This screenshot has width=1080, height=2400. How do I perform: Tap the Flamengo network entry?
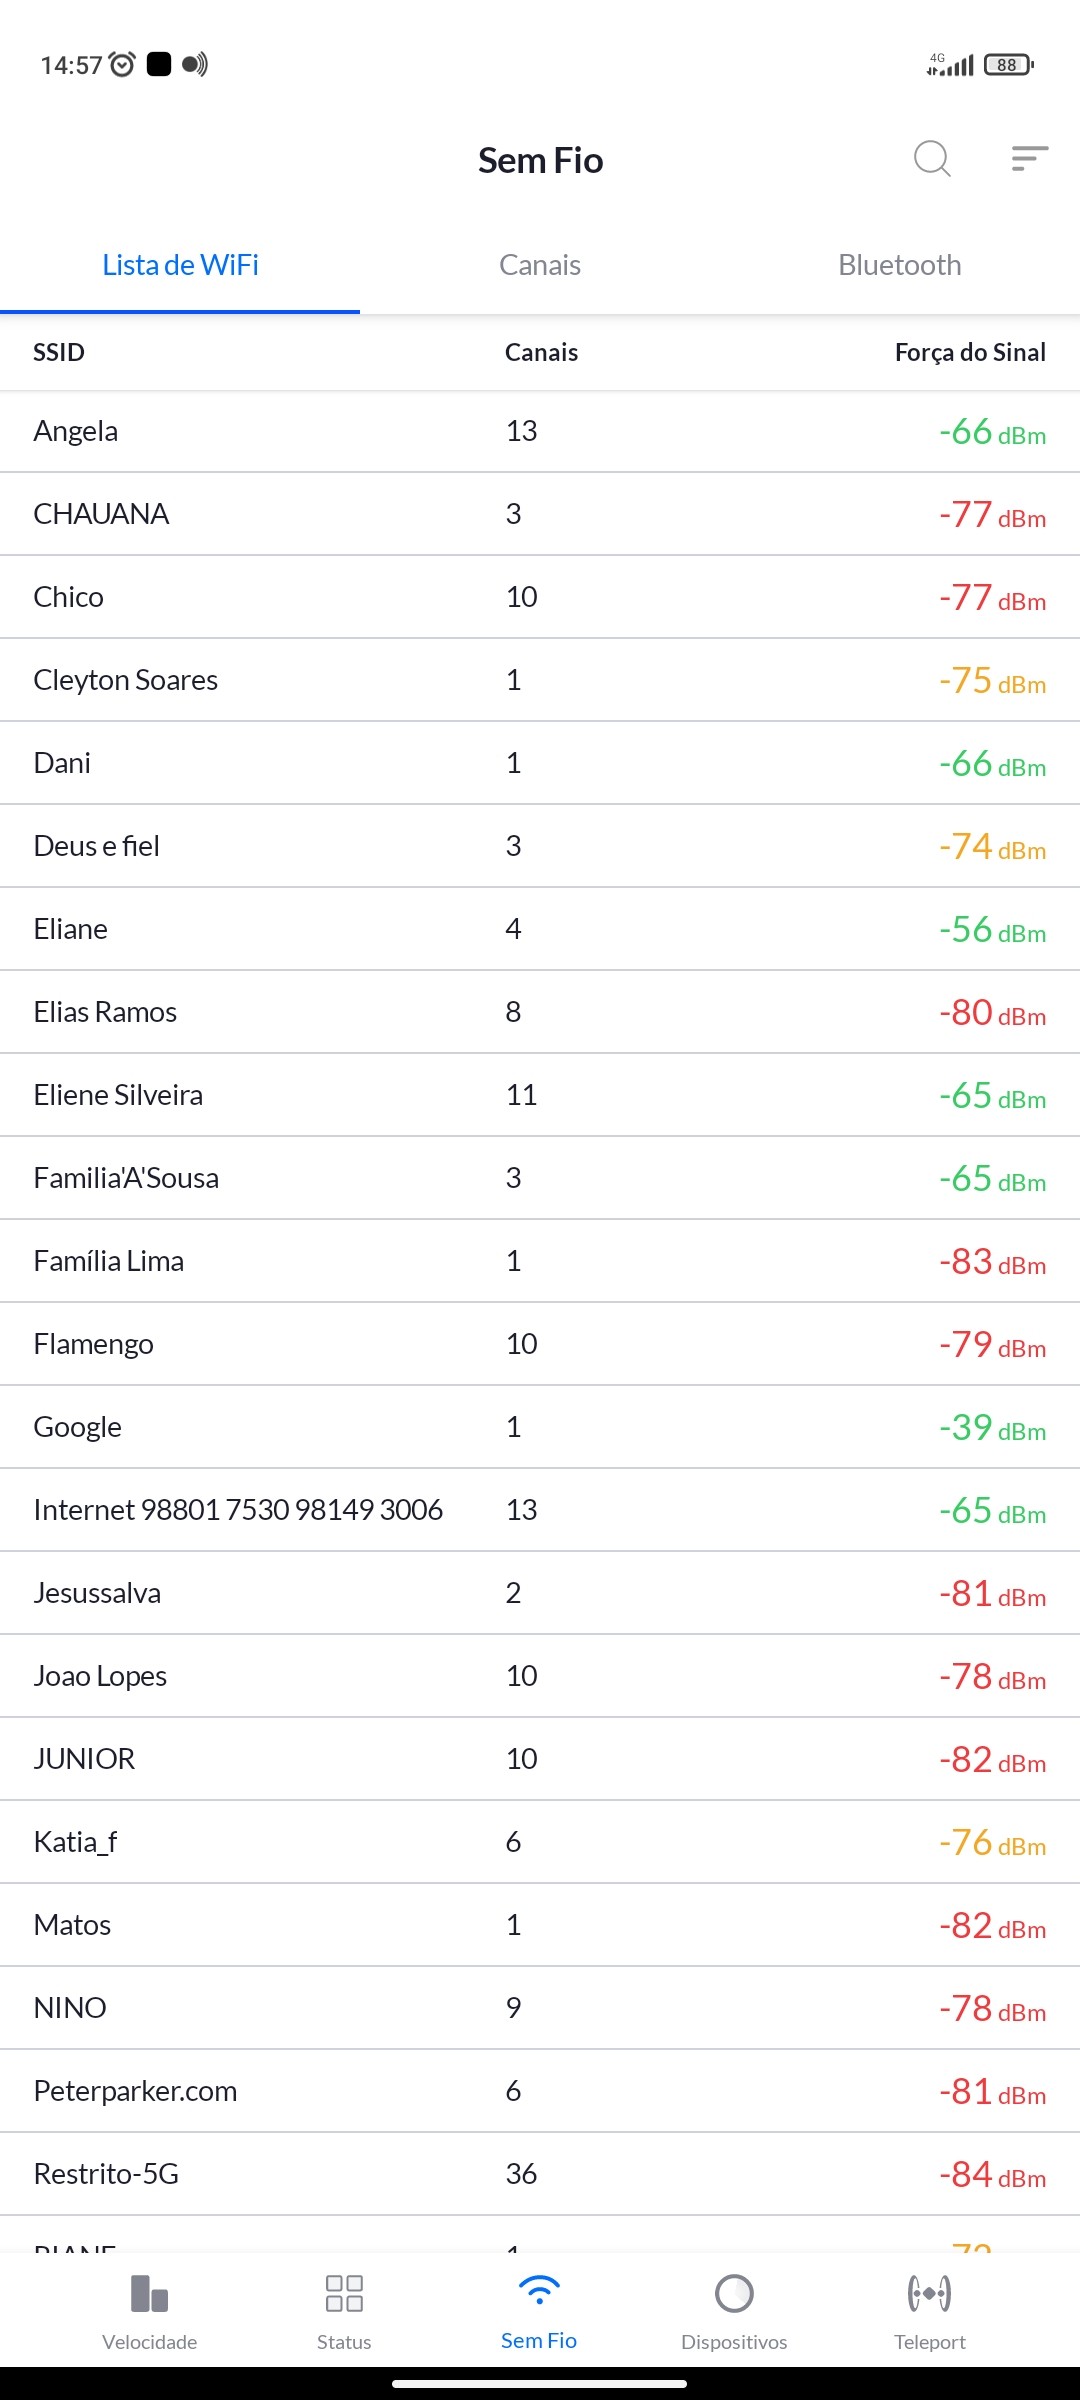coord(540,1344)
